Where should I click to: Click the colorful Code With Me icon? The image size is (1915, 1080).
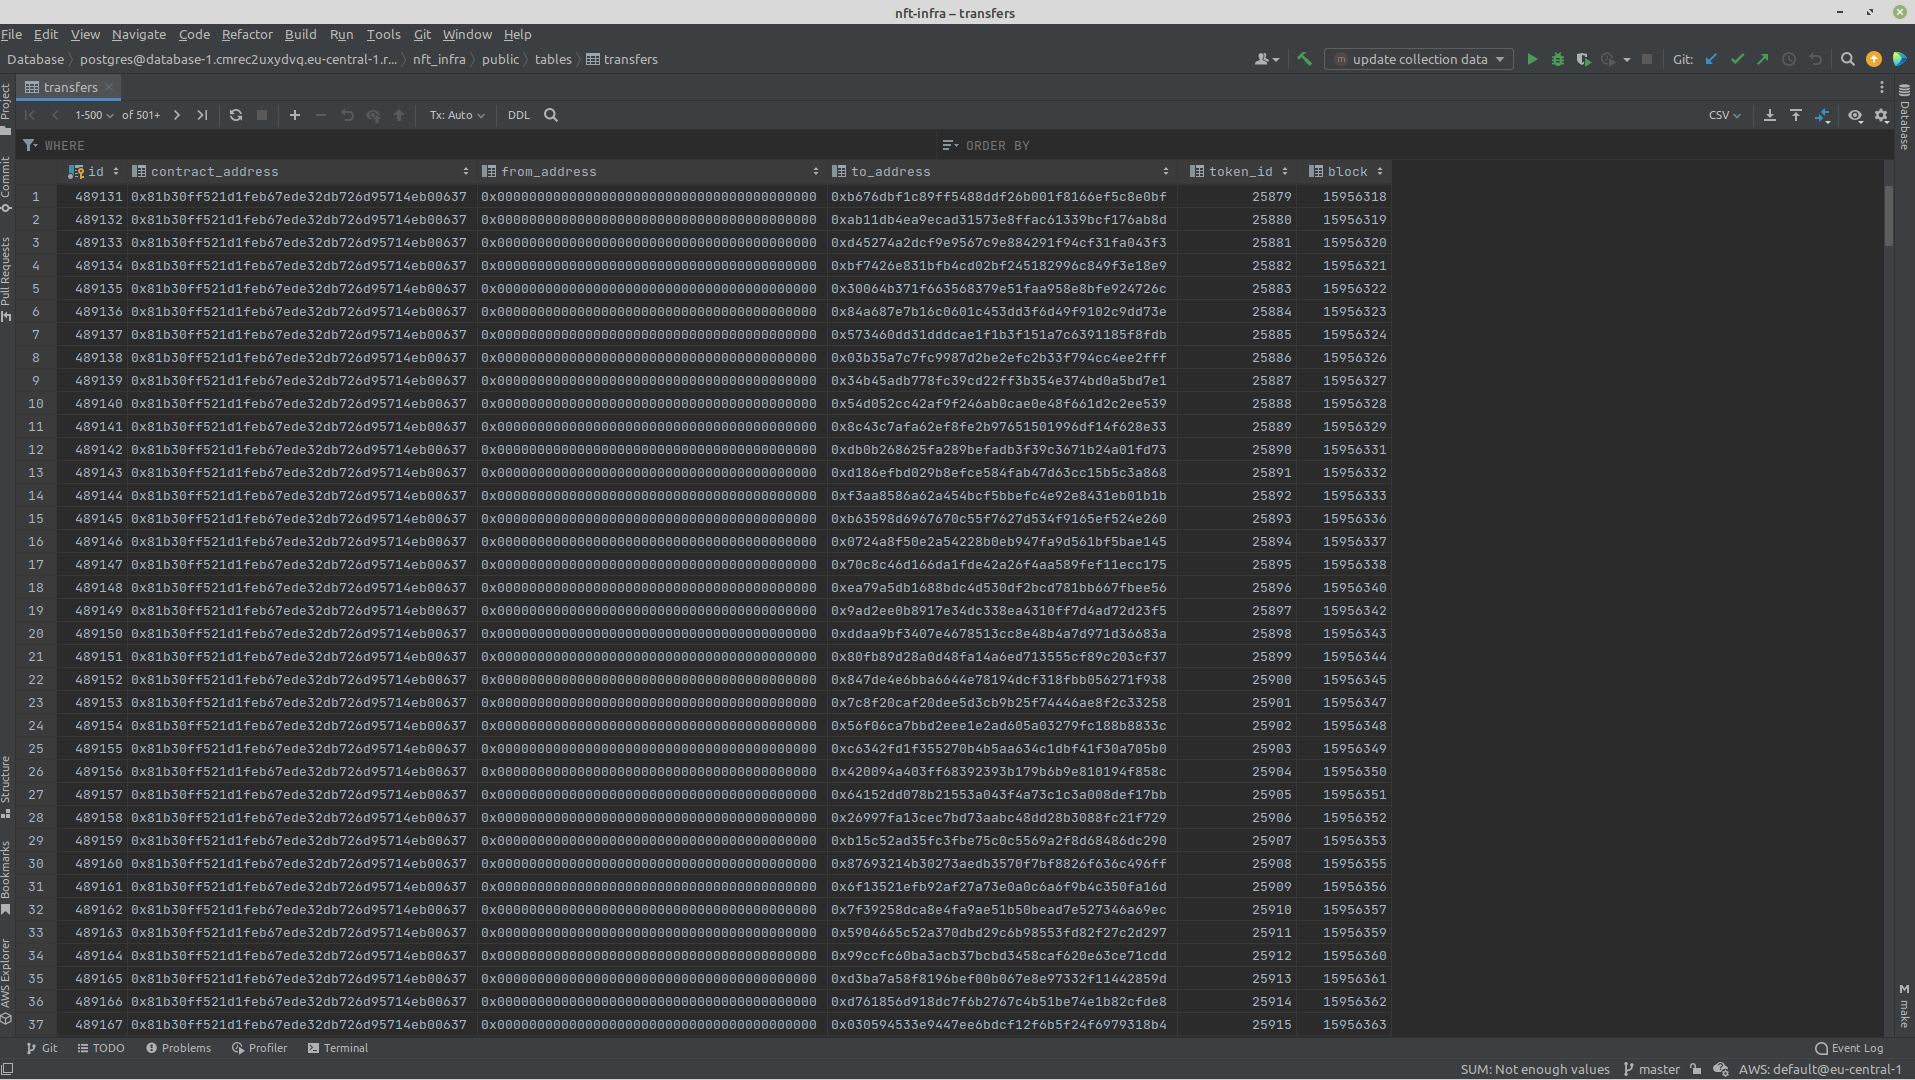click(x=1899, y=60)
